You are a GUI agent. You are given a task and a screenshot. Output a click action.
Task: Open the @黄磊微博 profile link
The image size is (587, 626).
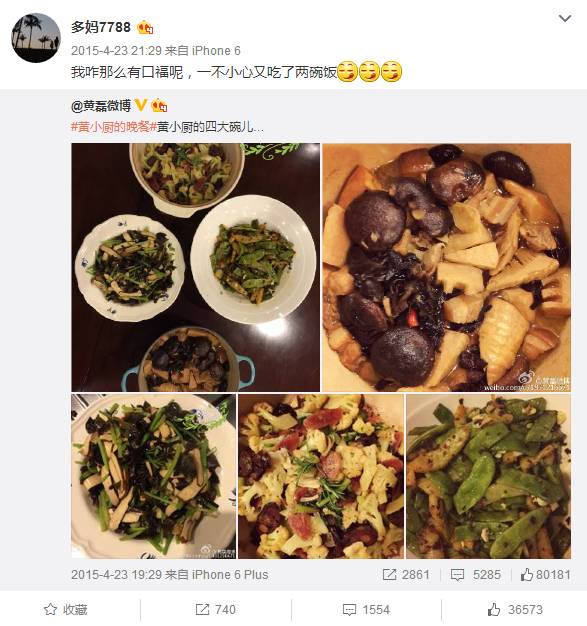click(x=101, y=106)
